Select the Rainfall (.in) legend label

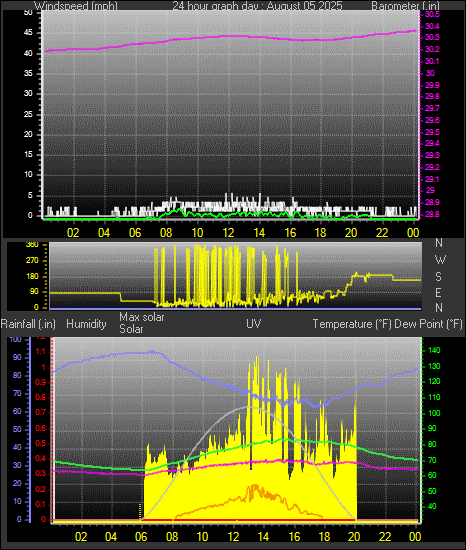[28, 324]
